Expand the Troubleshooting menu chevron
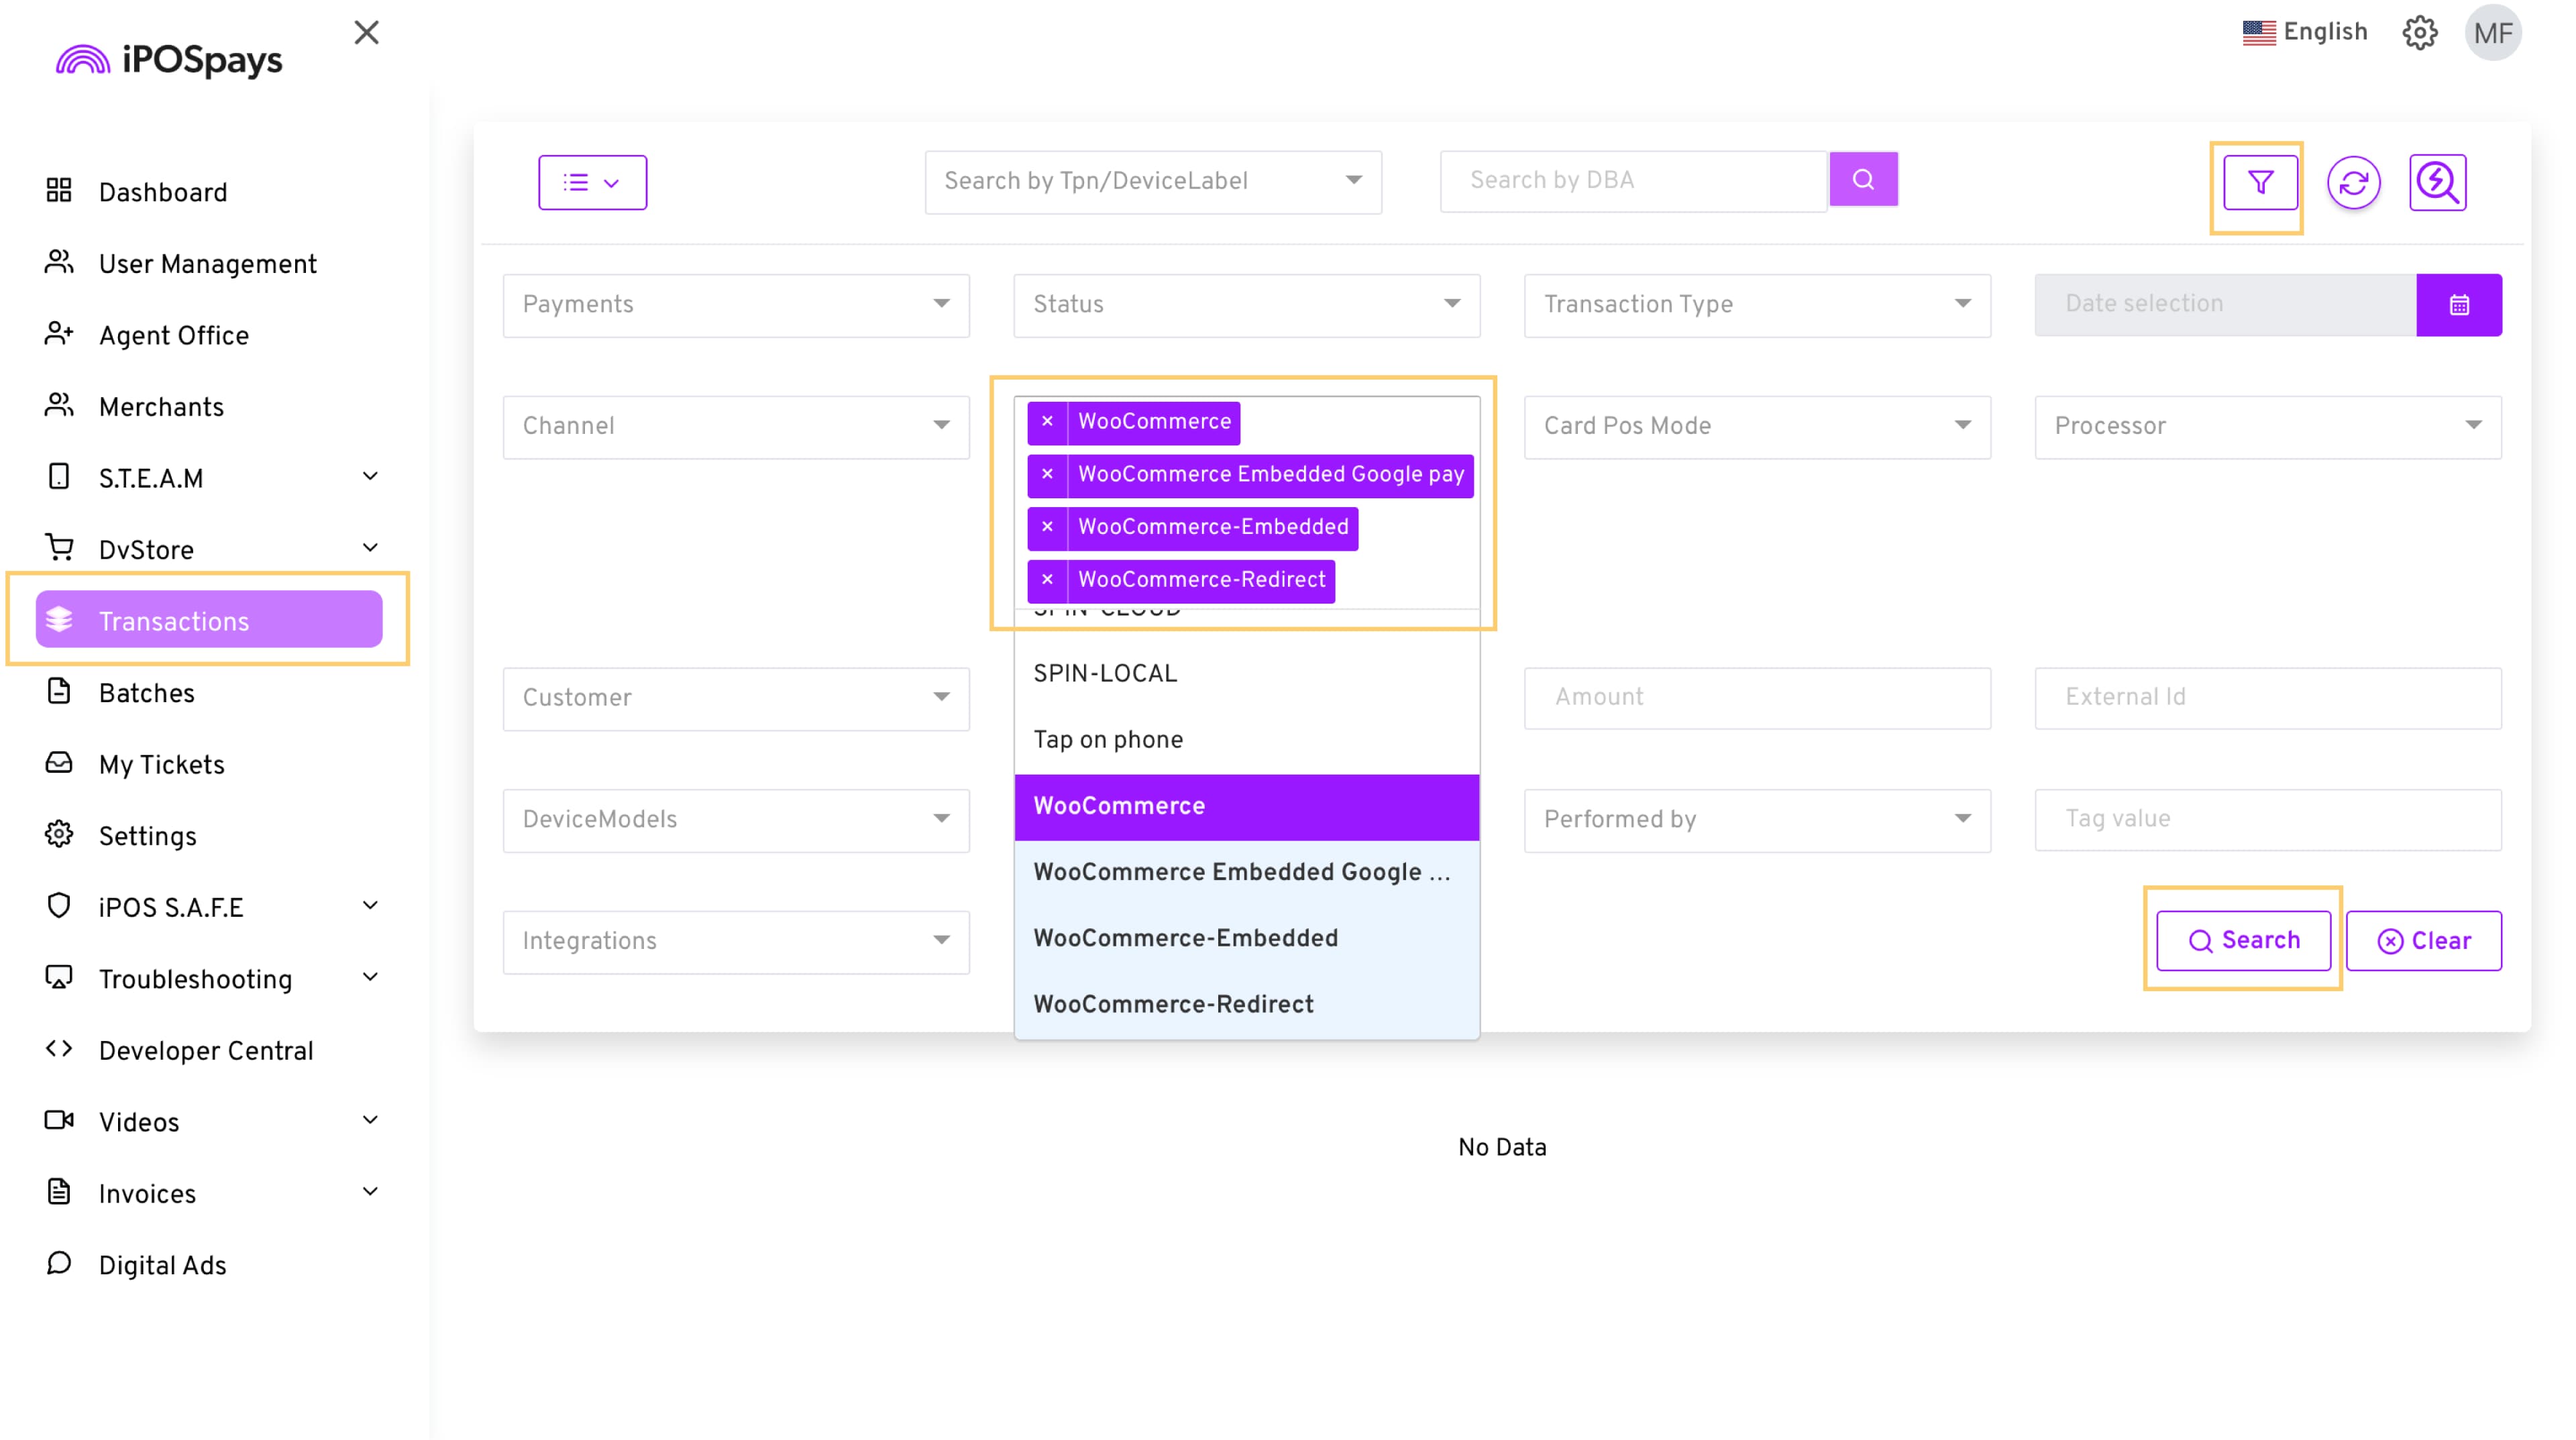Image resolution: width=2576 pixels, height=1440 pixels. click(x=370, y=977)
